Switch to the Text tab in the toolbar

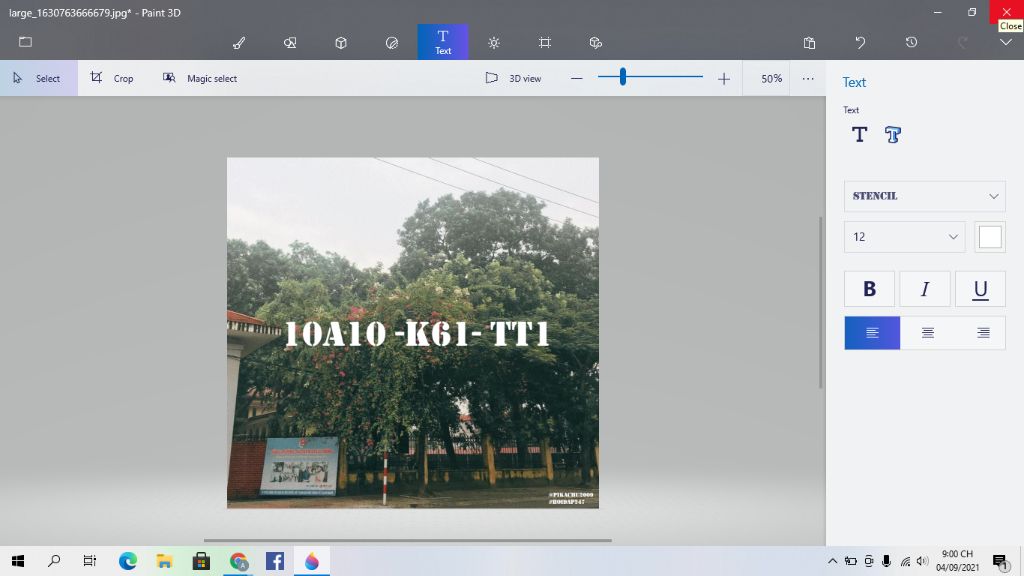tap(442, 42)
